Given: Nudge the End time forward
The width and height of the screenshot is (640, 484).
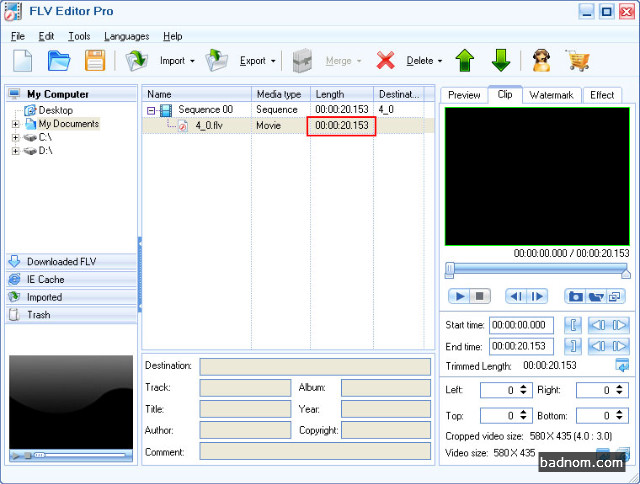Looking at the screenshot, I should click(x=619, y=346).
